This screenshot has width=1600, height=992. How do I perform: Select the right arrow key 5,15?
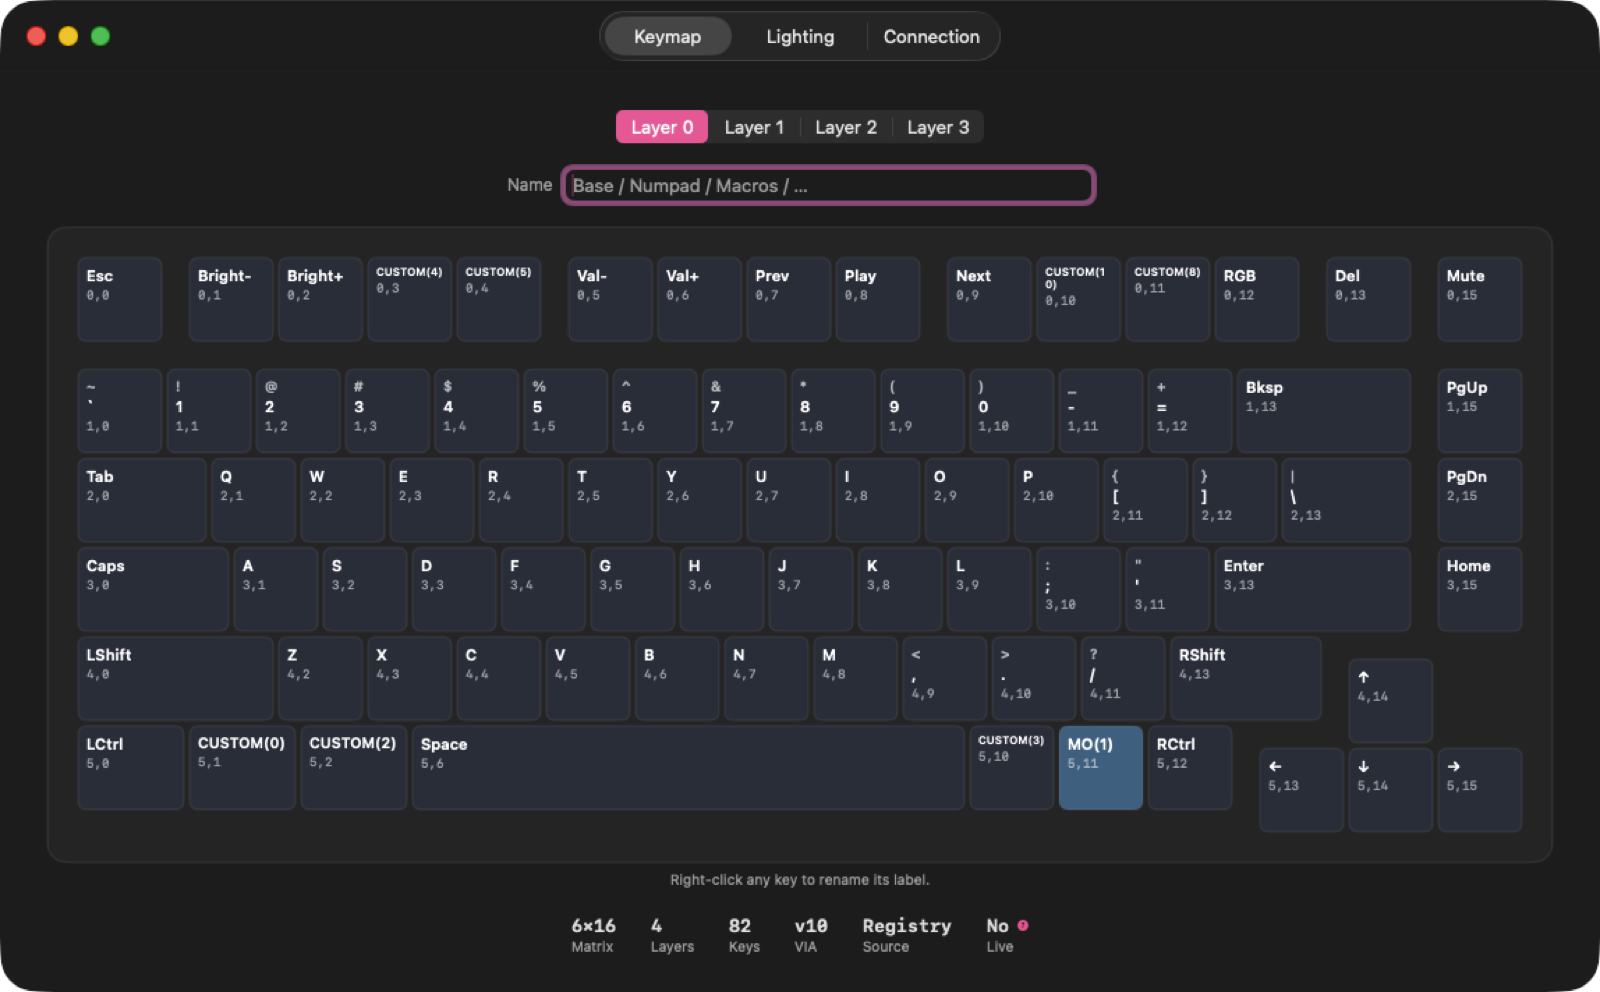pos(1479,790)
